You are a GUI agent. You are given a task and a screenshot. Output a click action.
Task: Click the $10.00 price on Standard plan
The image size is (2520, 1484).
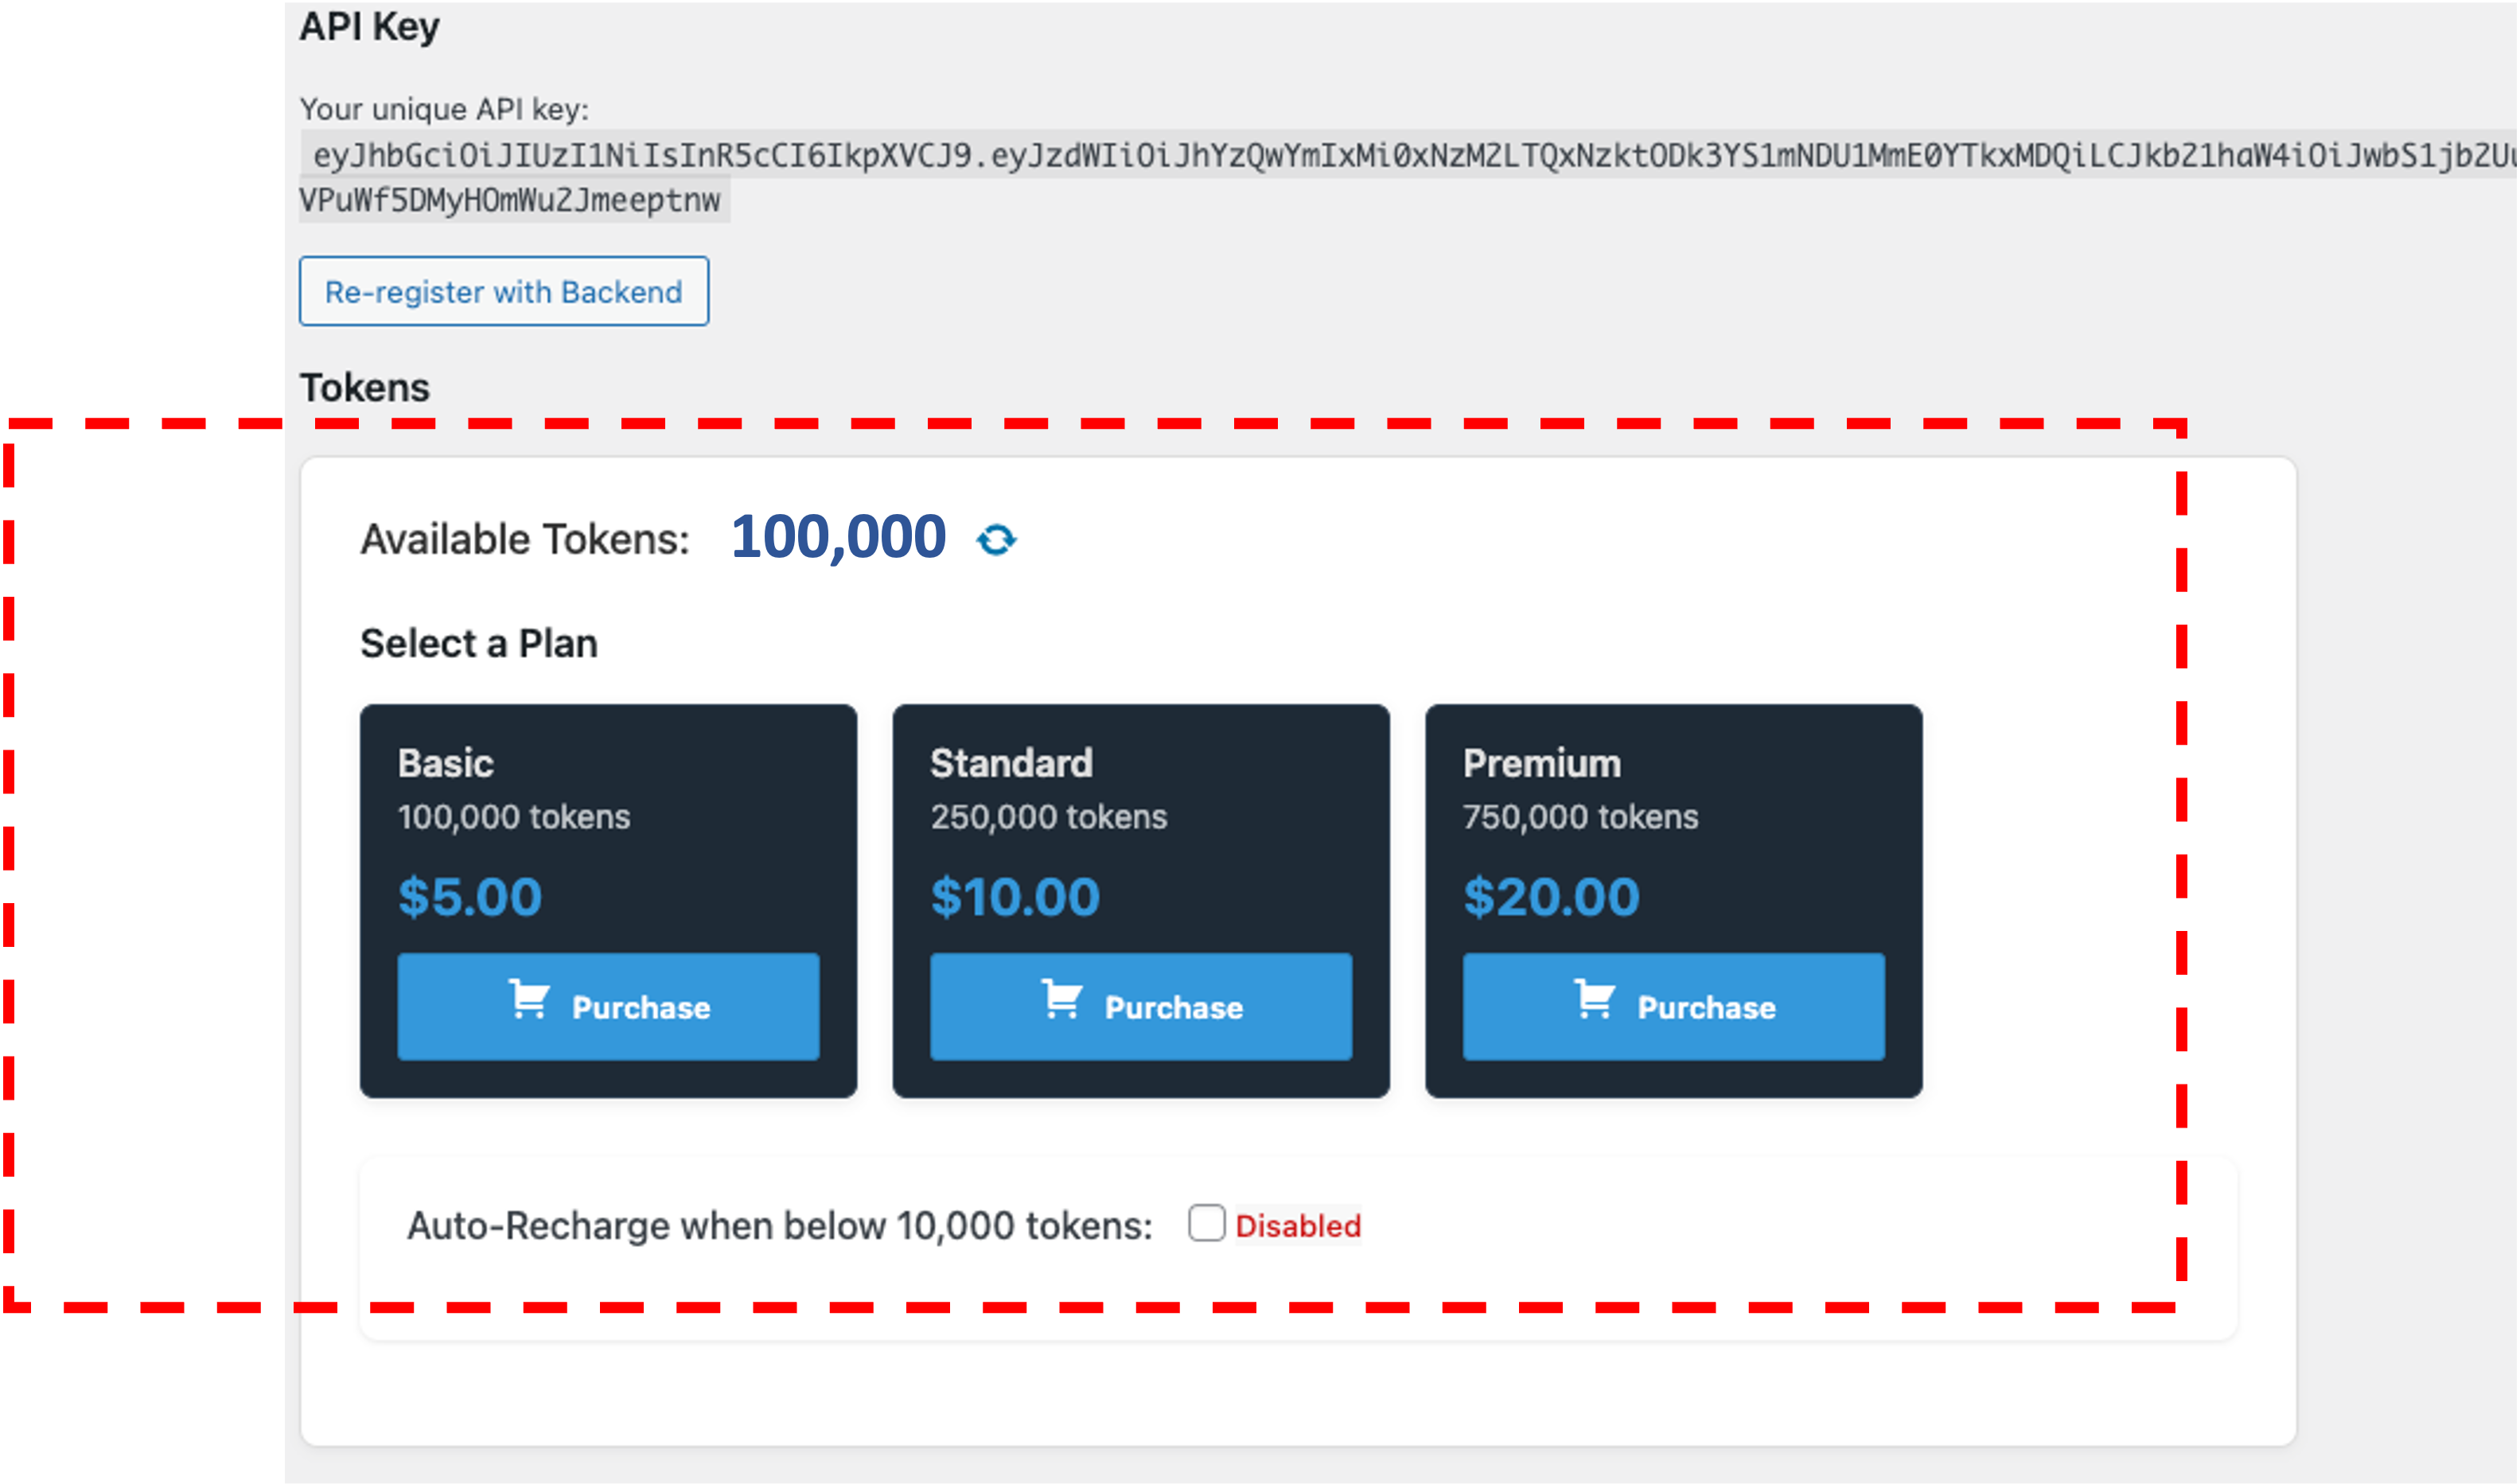(1015, 897)
